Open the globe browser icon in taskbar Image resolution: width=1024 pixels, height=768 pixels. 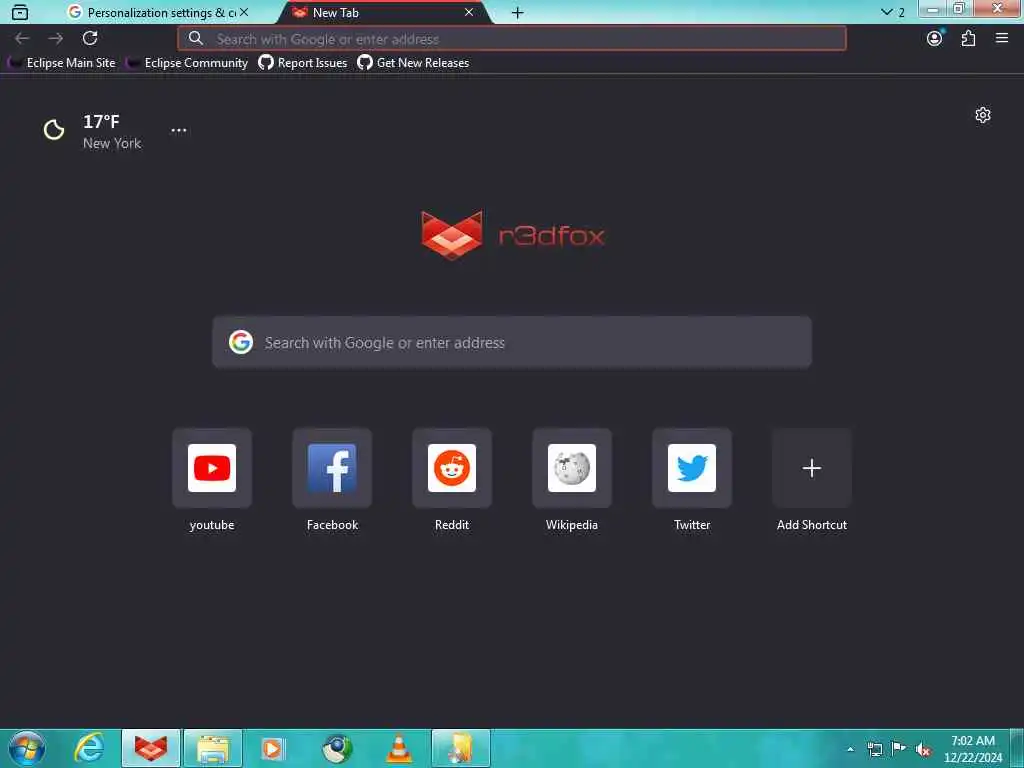[x=337, y=748]
